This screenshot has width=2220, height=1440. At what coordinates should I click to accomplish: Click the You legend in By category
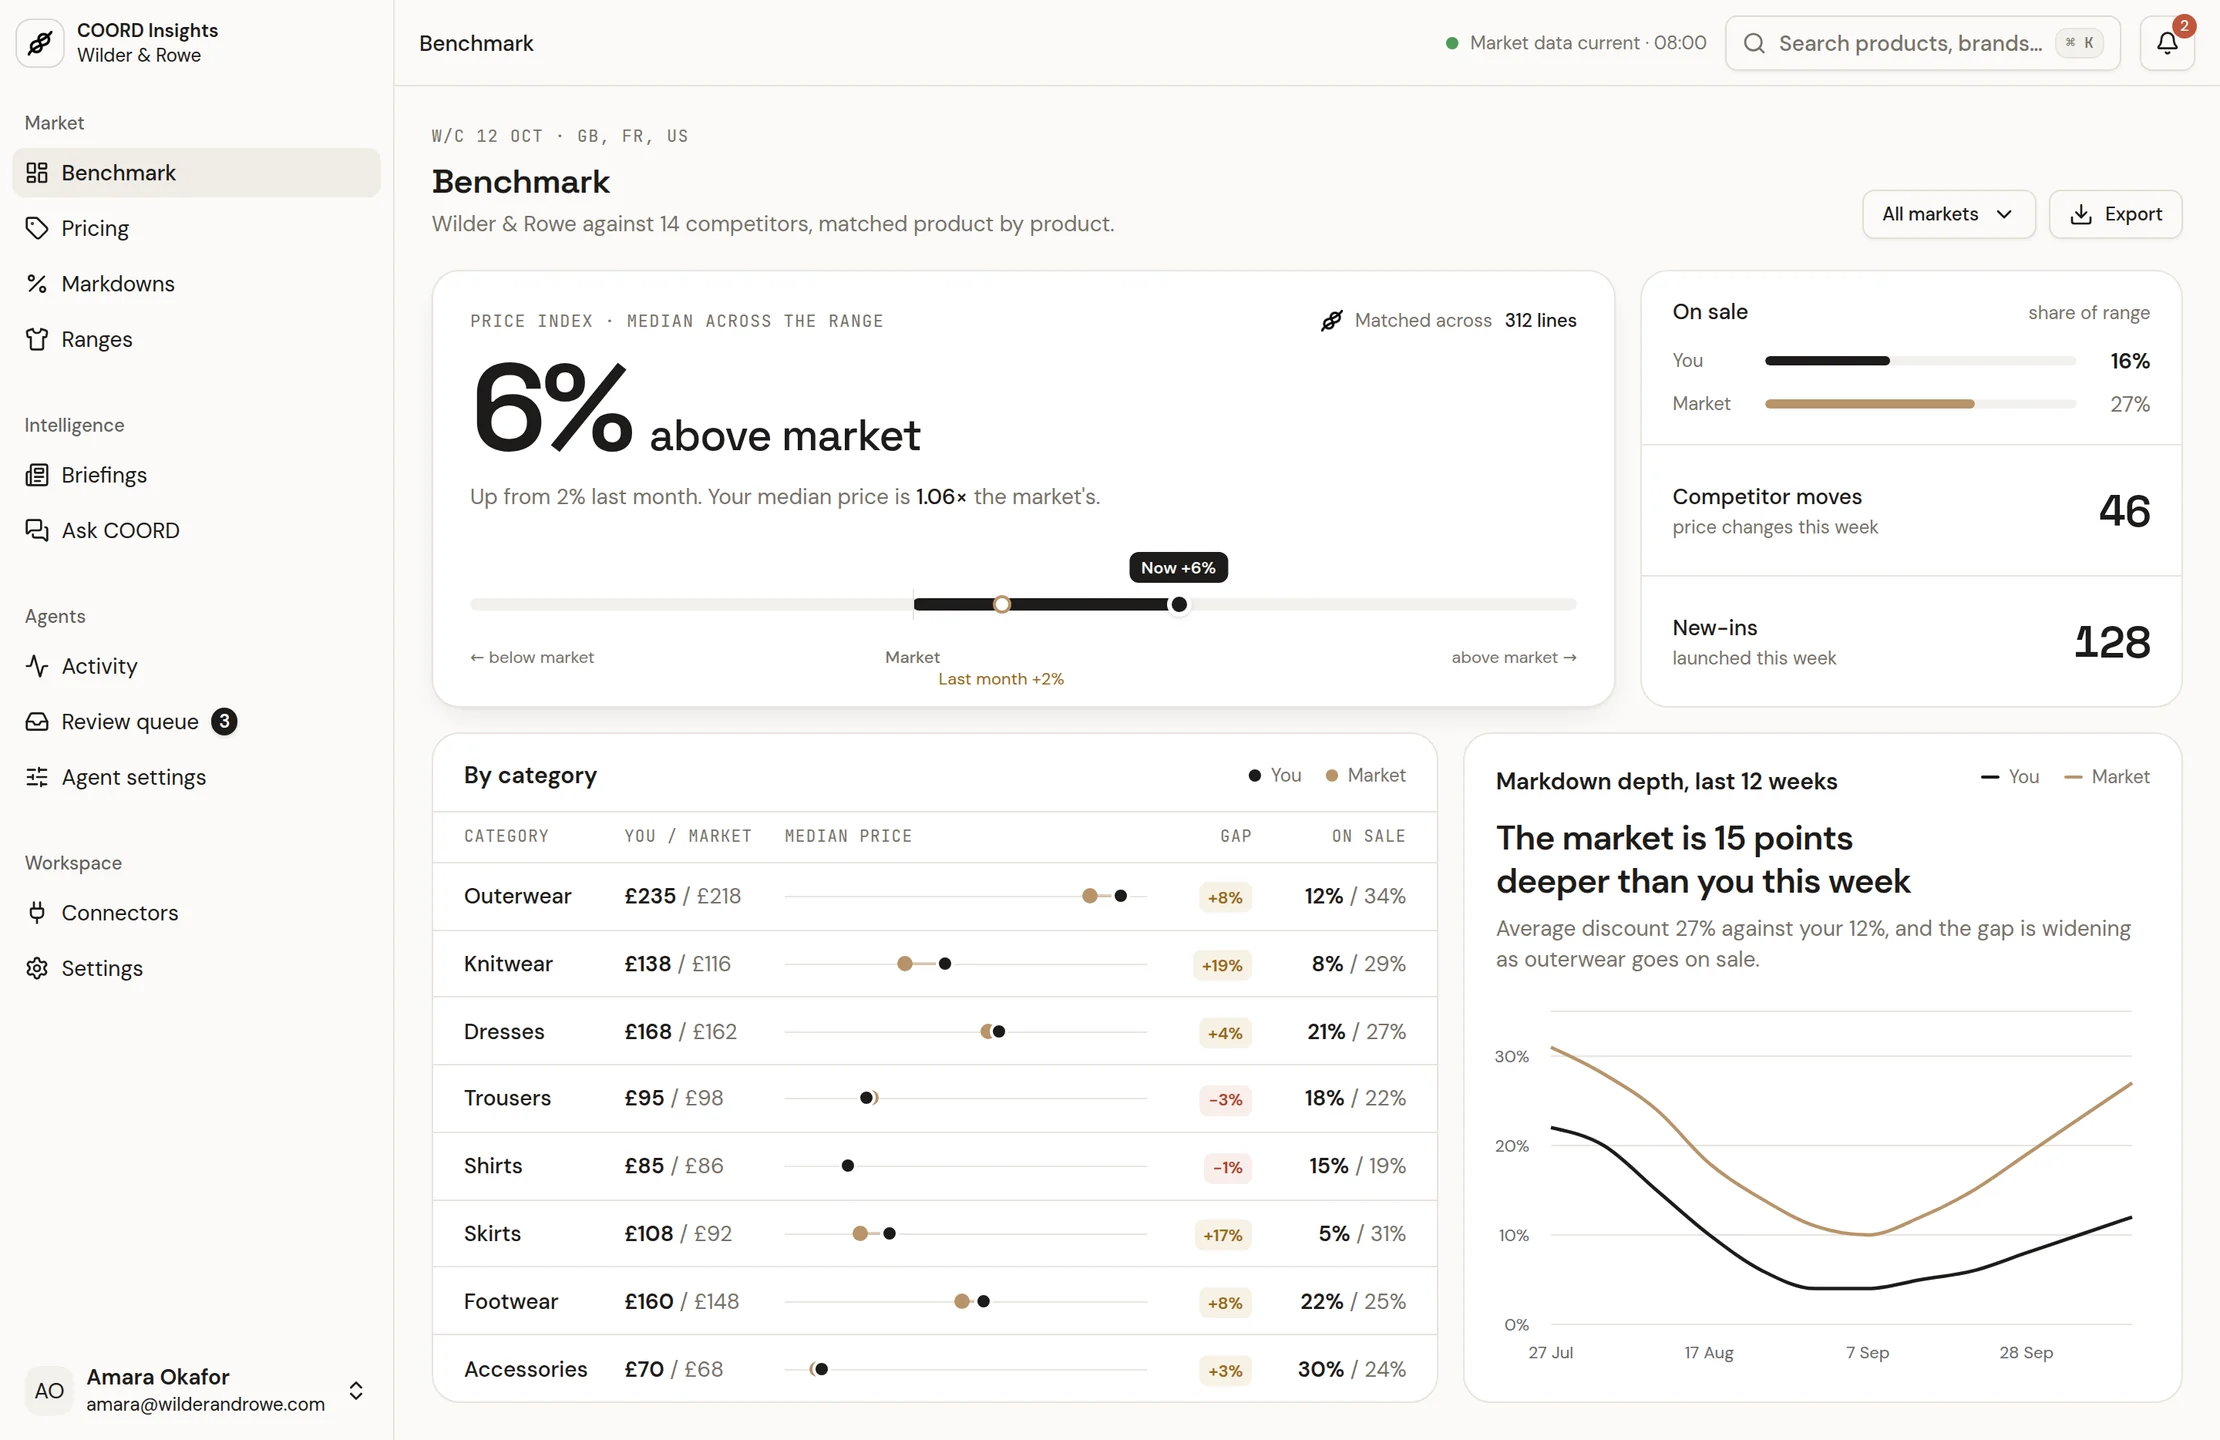click(x=1275, y=775)
